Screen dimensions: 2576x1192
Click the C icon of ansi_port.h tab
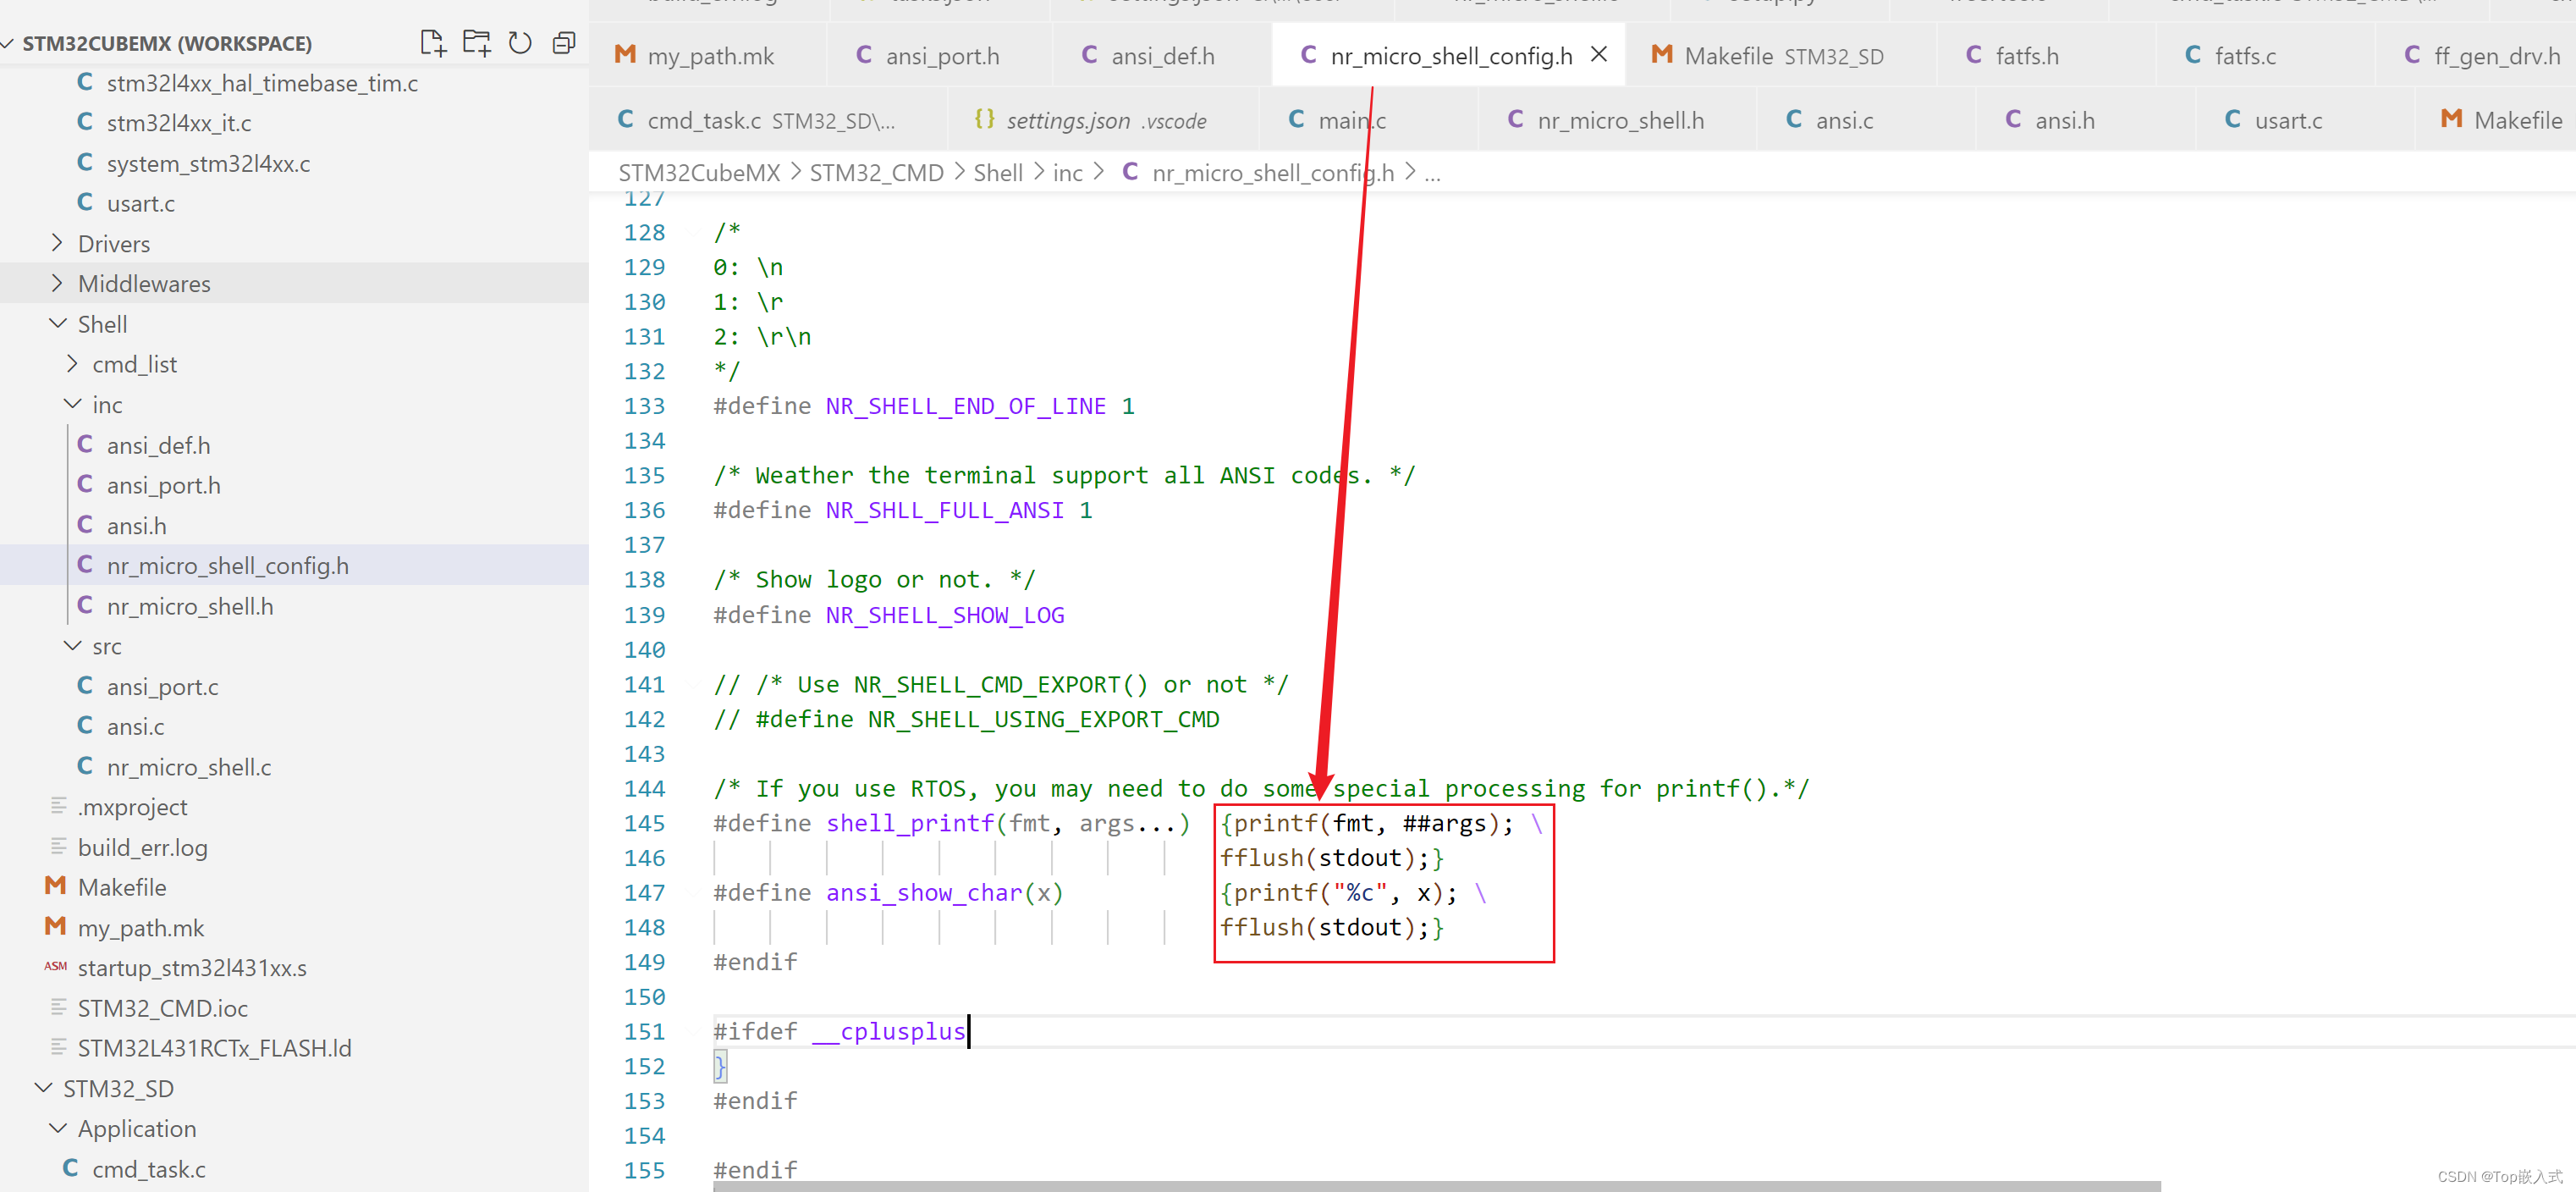[x=864, y=56]
